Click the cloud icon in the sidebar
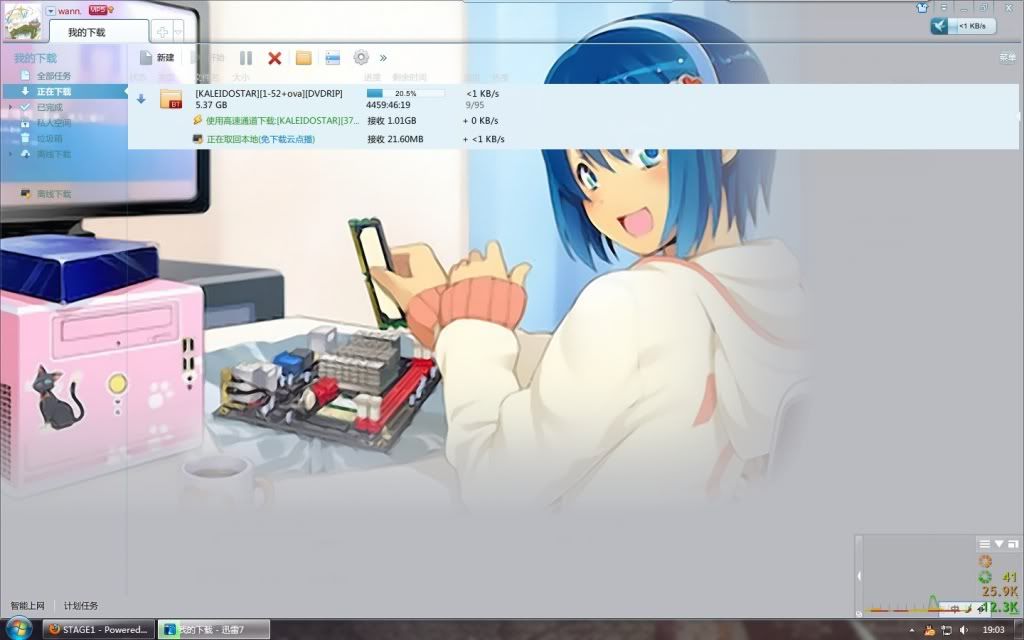 (25, 154)
